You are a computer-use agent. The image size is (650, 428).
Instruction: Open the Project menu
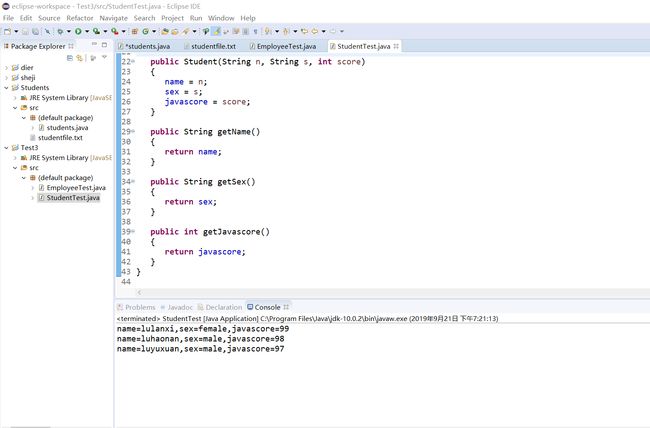[x=172, y=18]
